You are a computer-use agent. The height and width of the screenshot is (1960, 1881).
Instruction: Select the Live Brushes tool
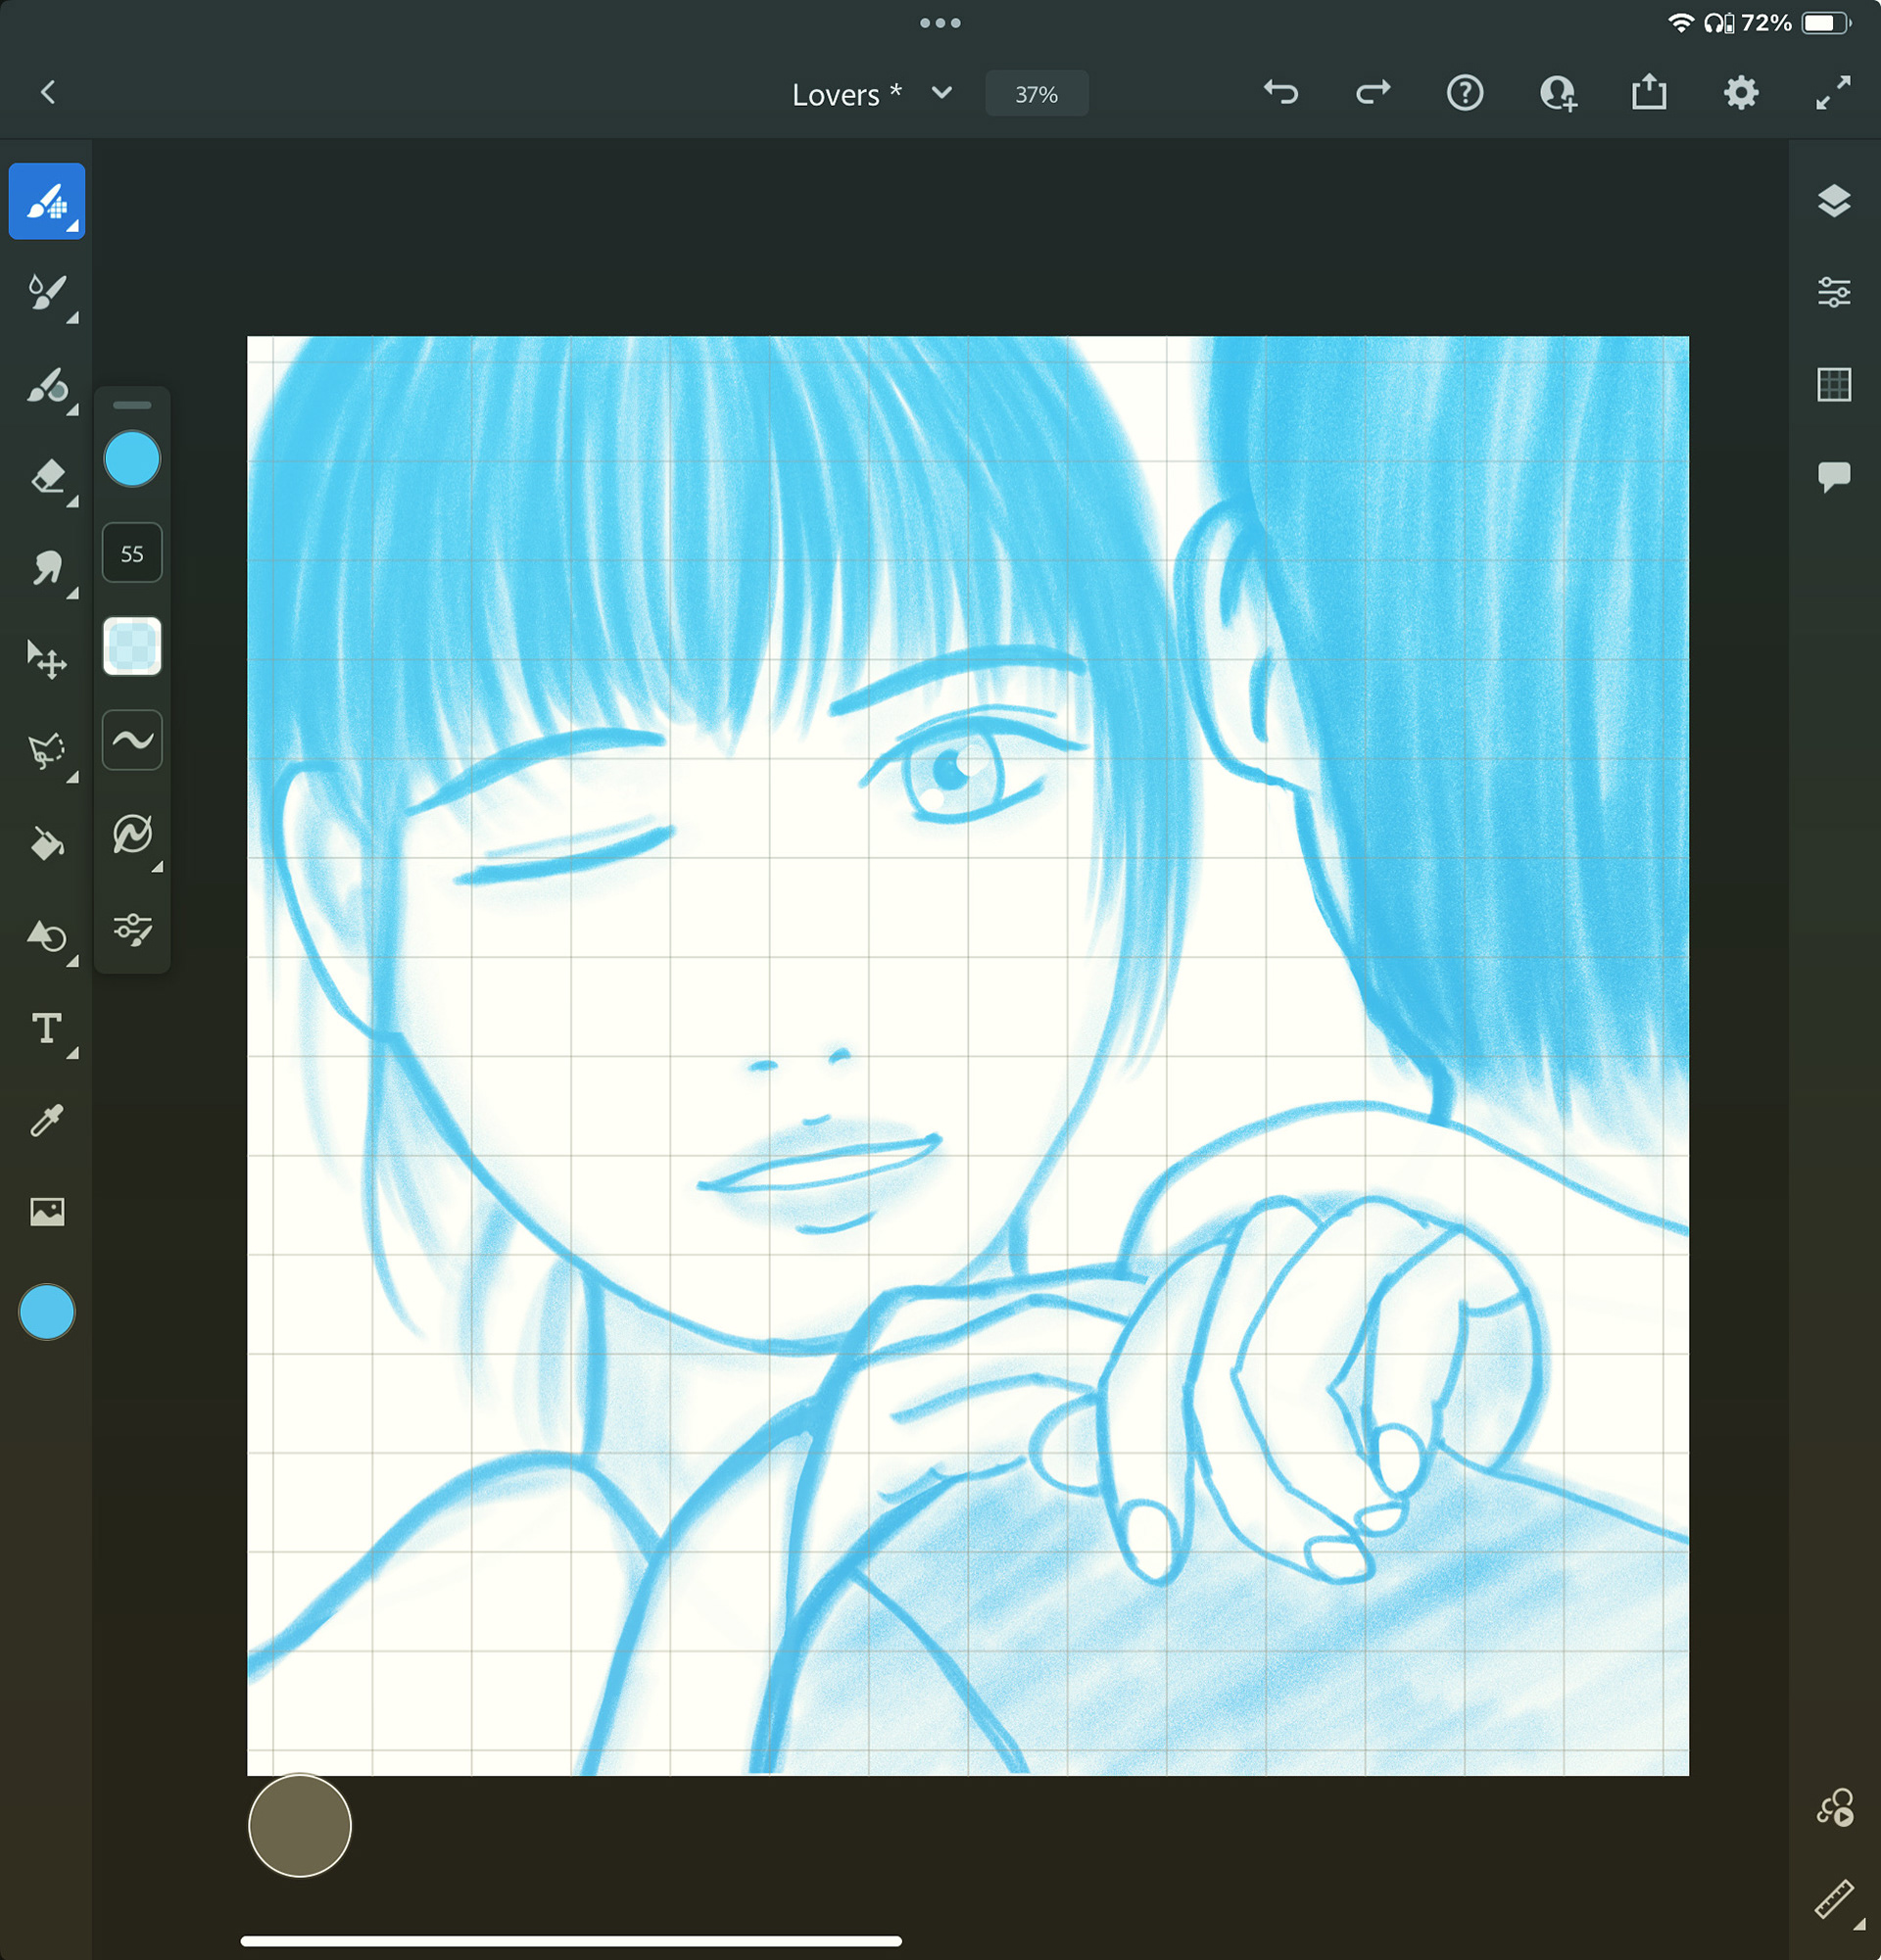[x=47, y=293]
